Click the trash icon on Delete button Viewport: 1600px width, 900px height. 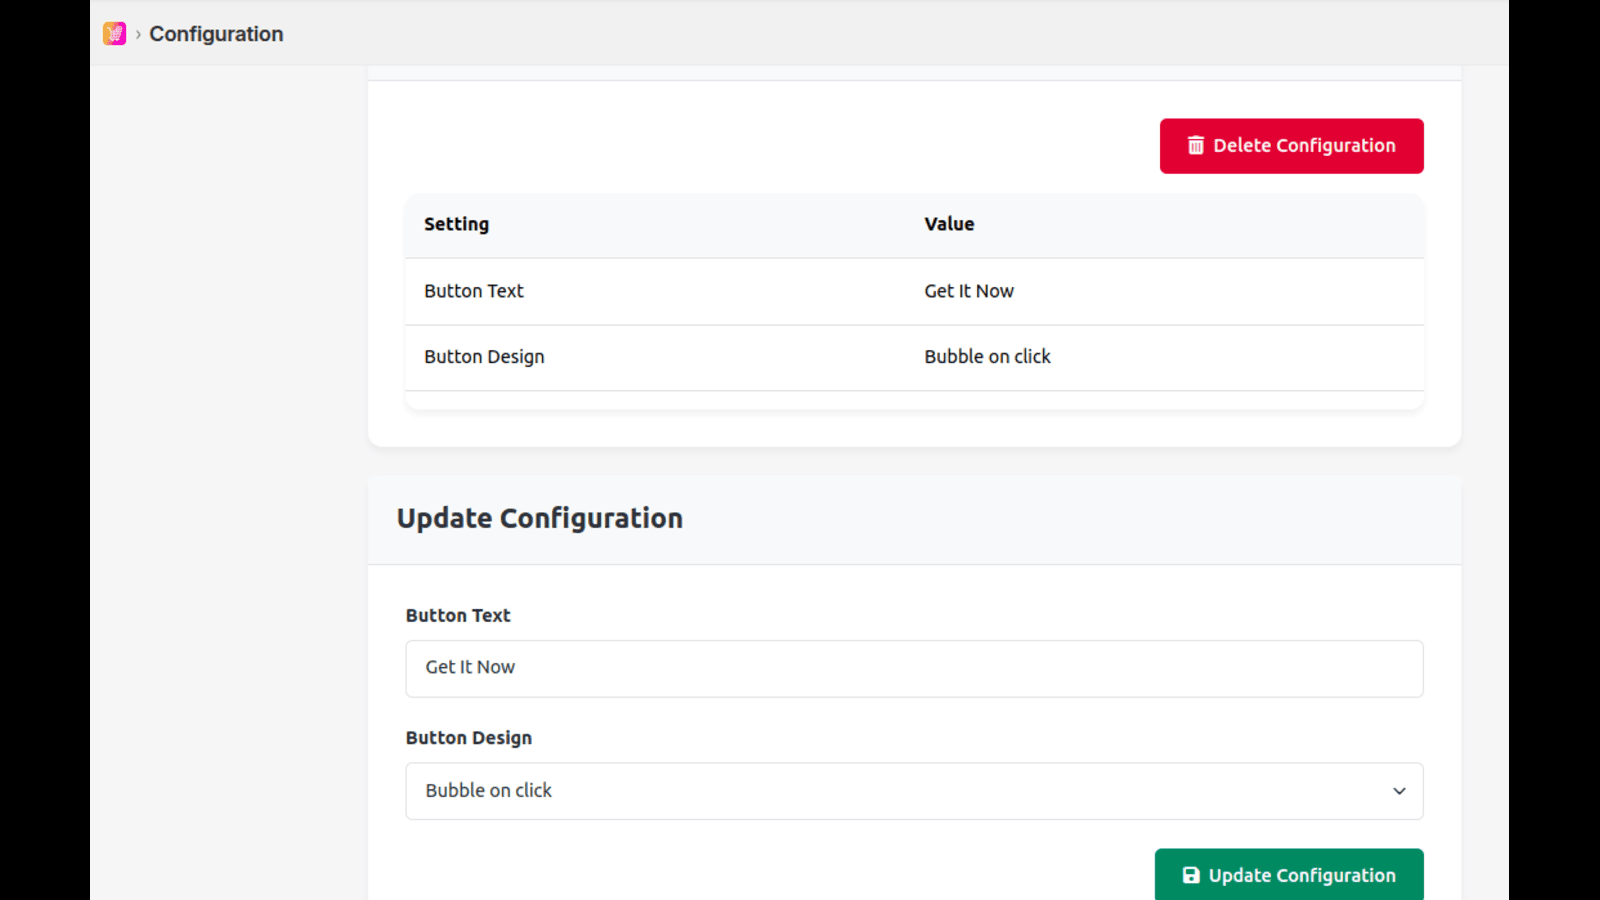(x=1195, y=146)
